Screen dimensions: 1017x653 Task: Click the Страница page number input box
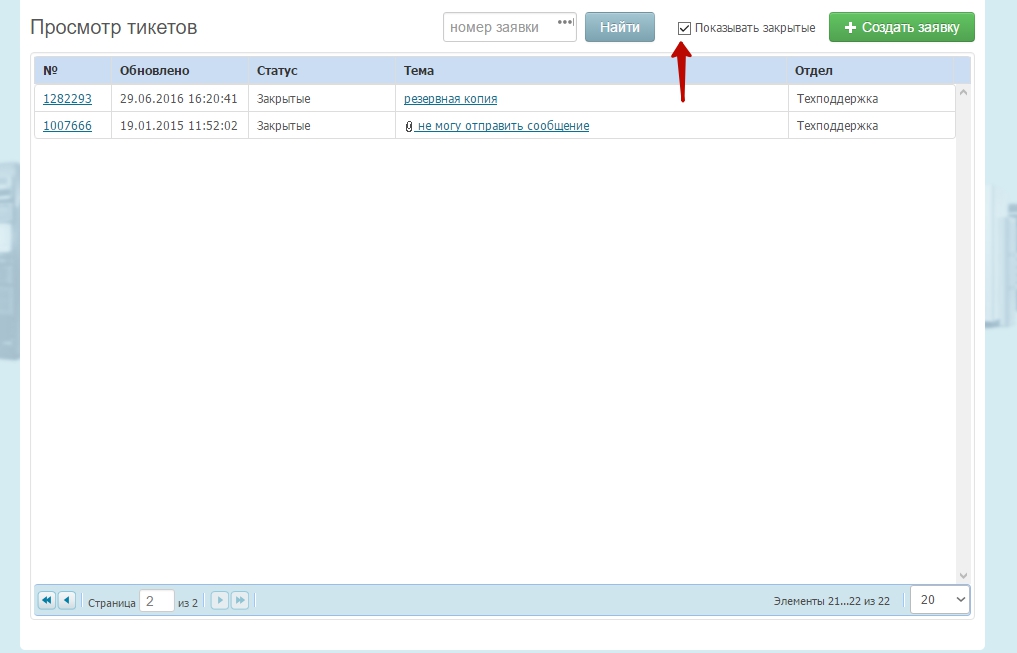coord(156,601)
